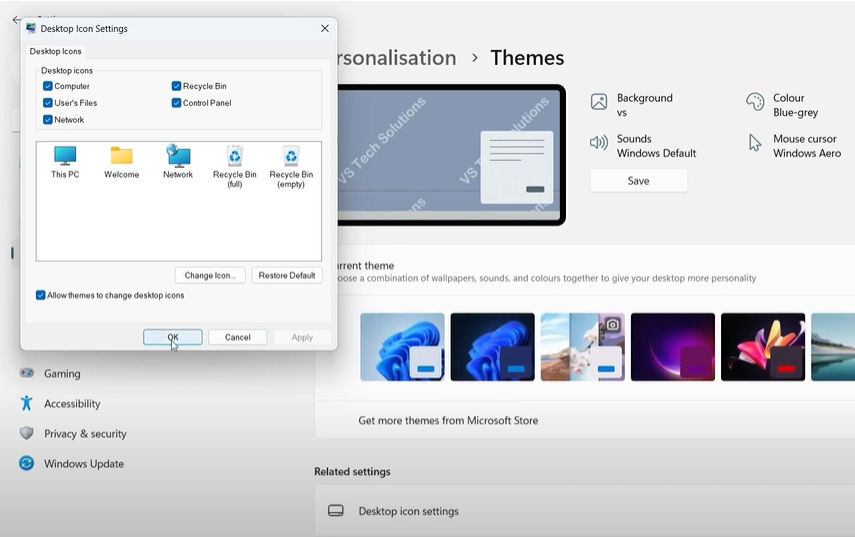Select the purple glow theme thumbnail

pos(673,347)
